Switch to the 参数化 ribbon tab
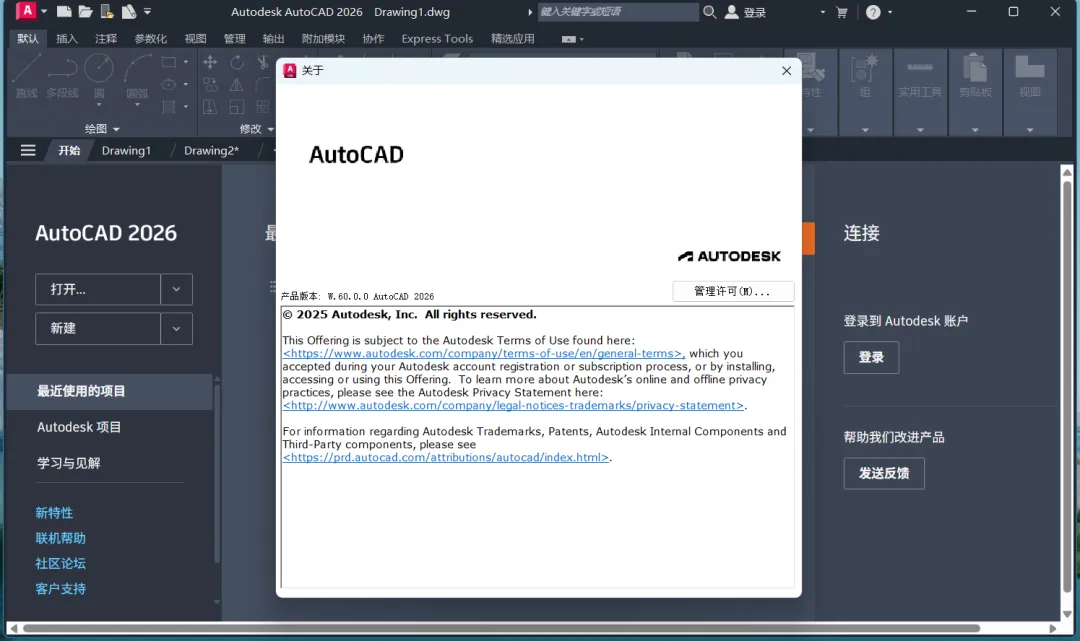The width and height of the screenshot is (1080, 641). click(x=151, y=39)
